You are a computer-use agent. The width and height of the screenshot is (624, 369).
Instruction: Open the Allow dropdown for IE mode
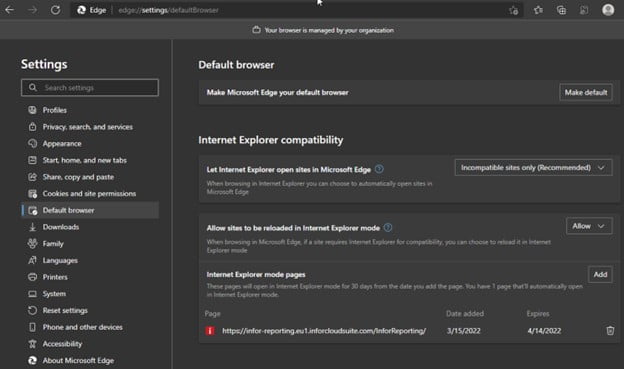tap(589, 226)
